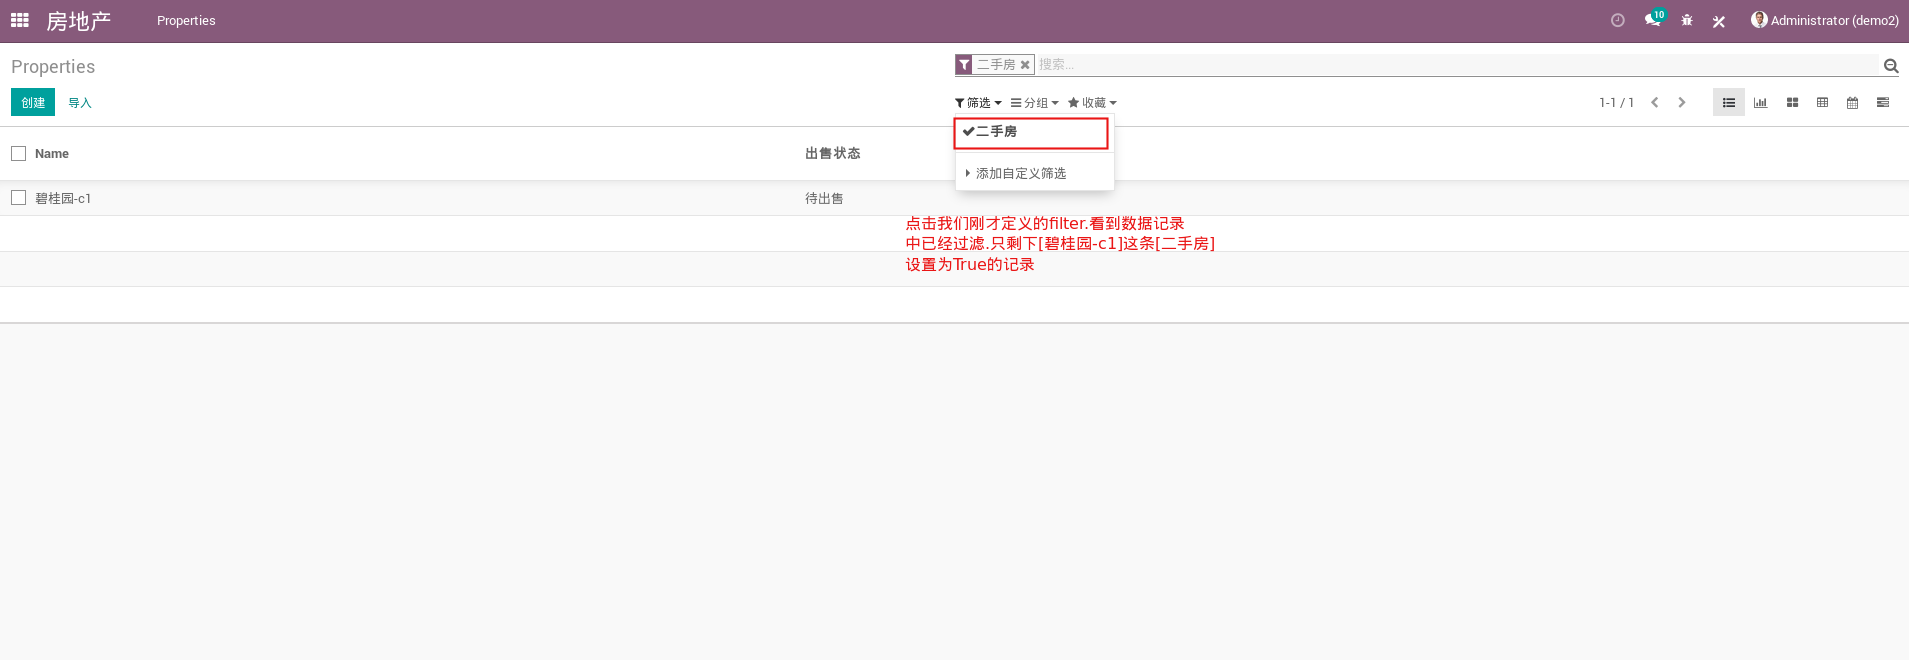
Task: Open the Properties menu in top bar
Action: pyautogui.click(x=186, y=21)
